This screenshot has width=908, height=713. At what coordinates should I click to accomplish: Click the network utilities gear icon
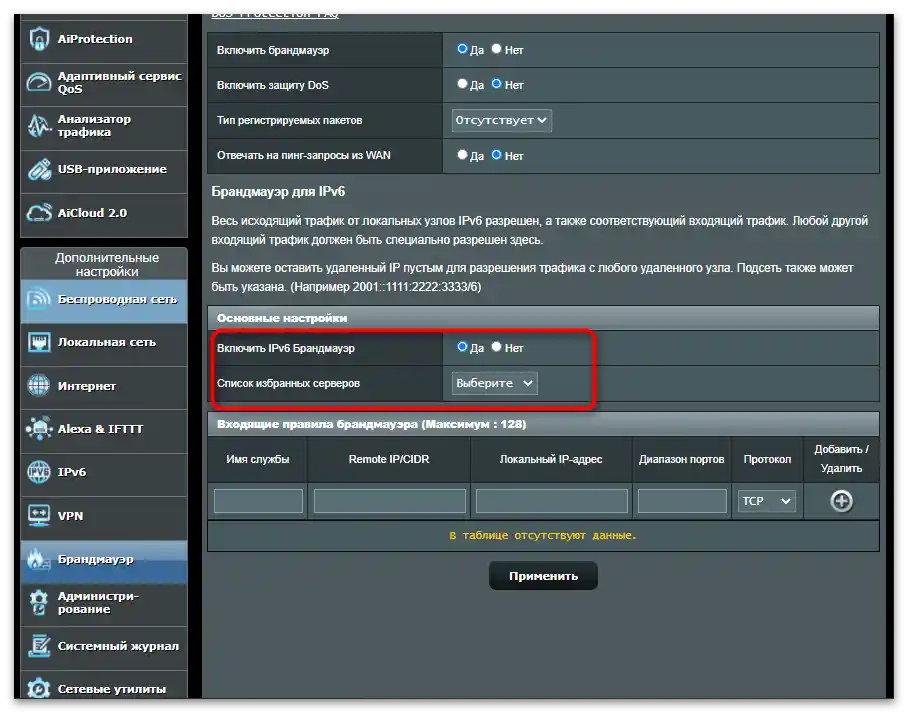pyautogui.click(x=39, y=688)
